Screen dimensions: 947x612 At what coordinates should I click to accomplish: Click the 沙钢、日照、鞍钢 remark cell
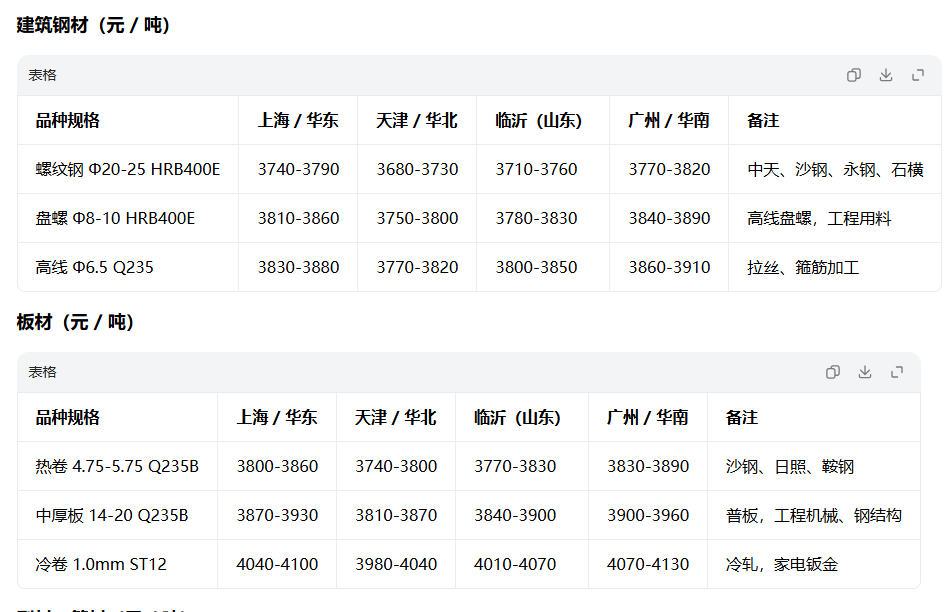[x=789, y=466]
